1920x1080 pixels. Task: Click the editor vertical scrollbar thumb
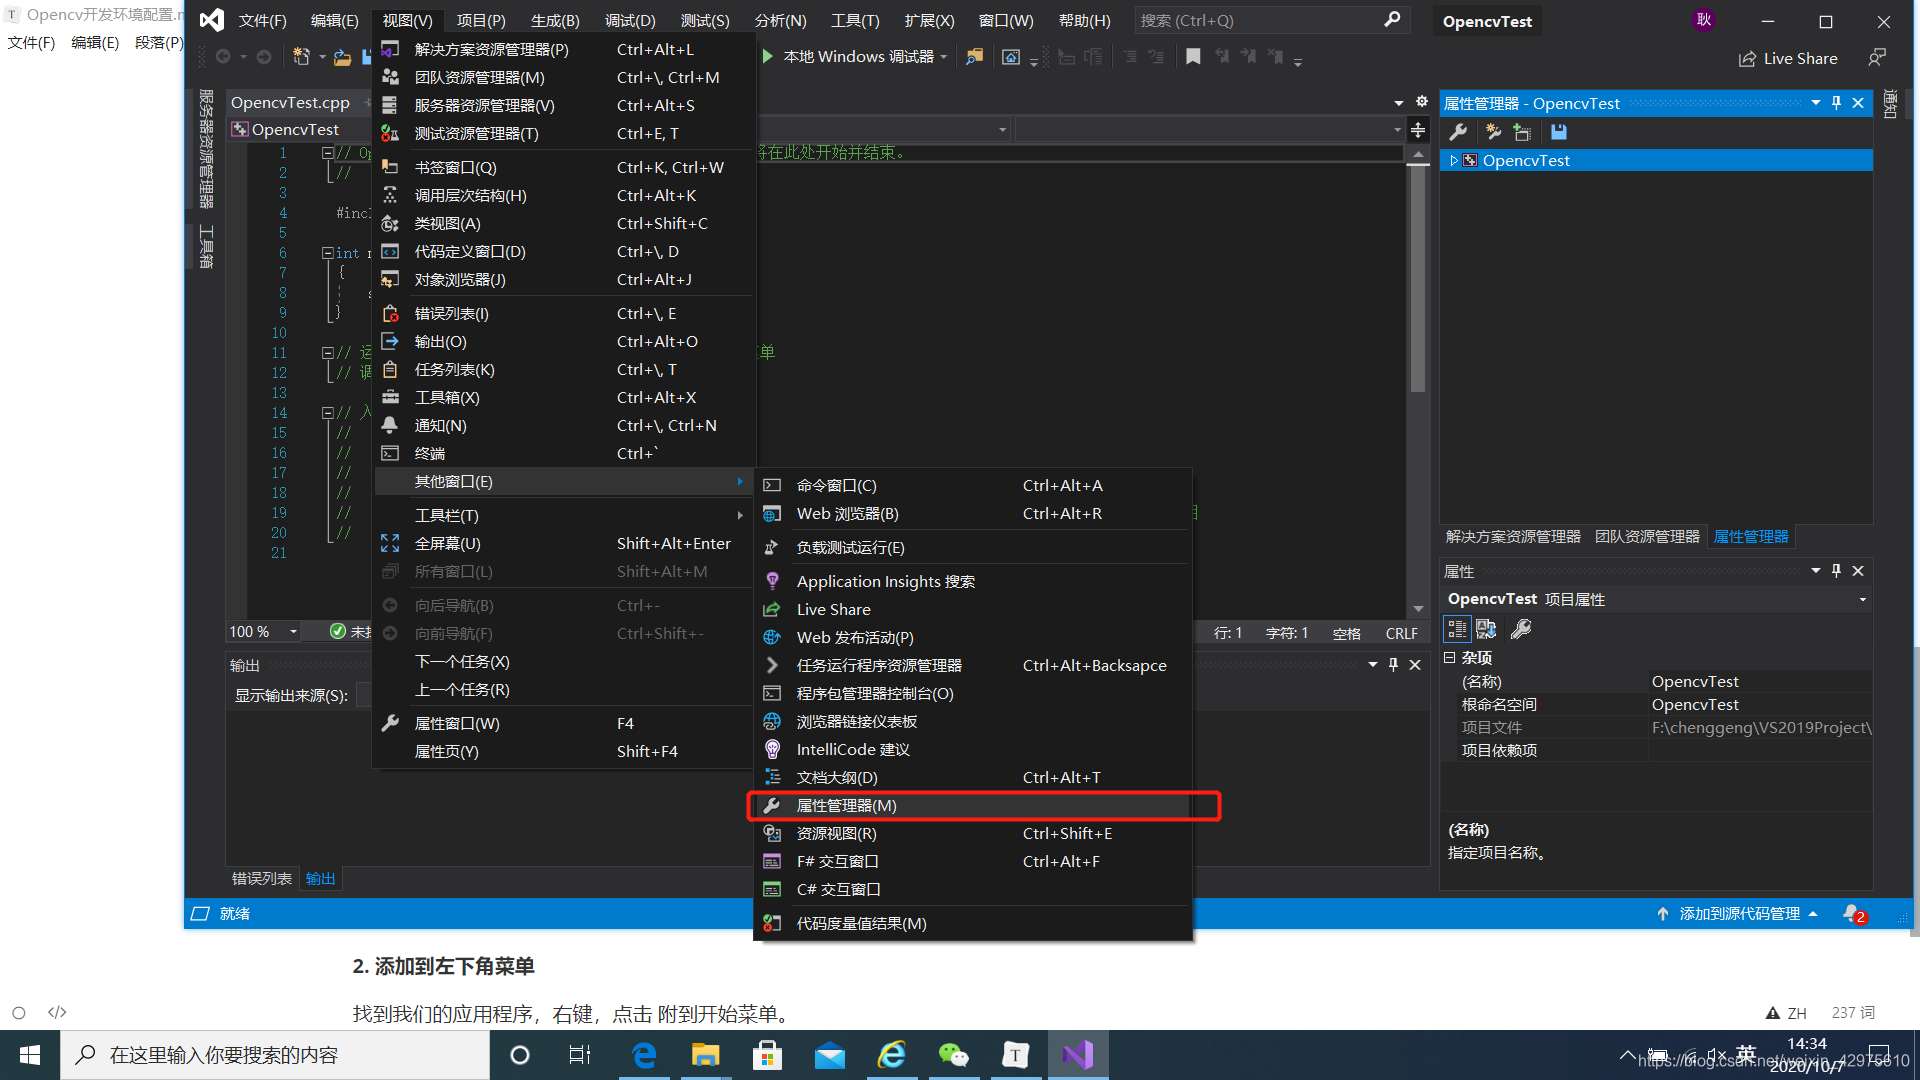tap(1417, 280)
